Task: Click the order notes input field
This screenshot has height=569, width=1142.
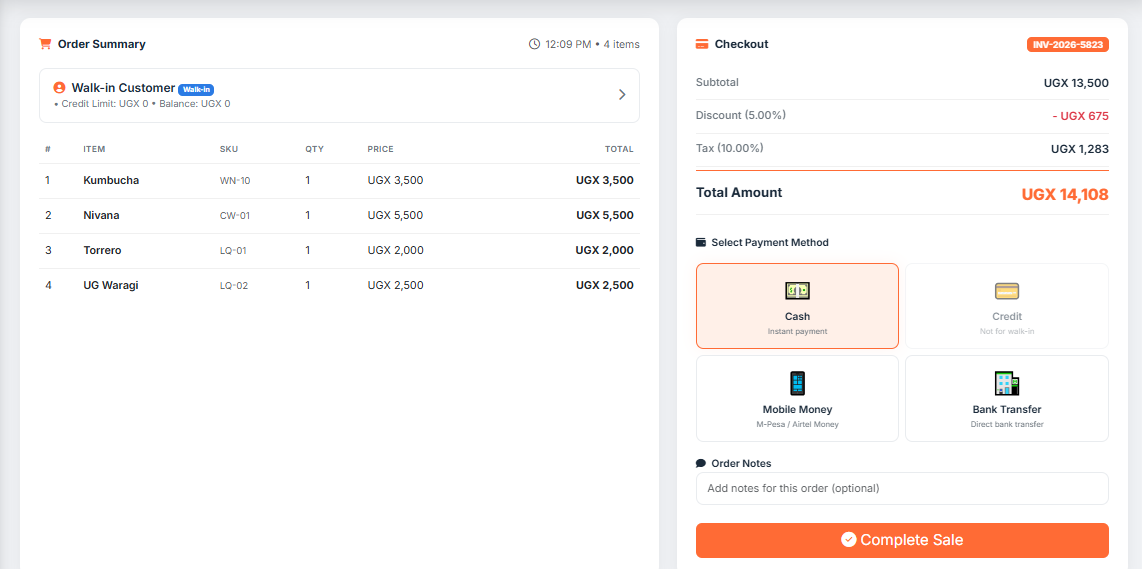Action: 902,488
